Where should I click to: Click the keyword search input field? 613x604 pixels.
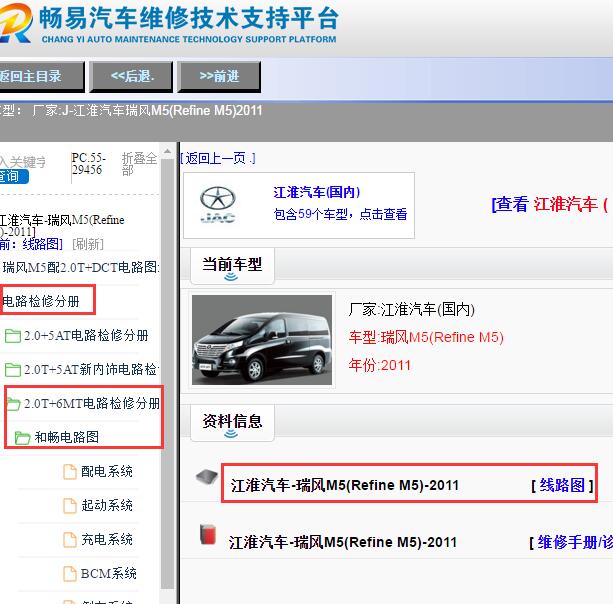pos(23,161)
